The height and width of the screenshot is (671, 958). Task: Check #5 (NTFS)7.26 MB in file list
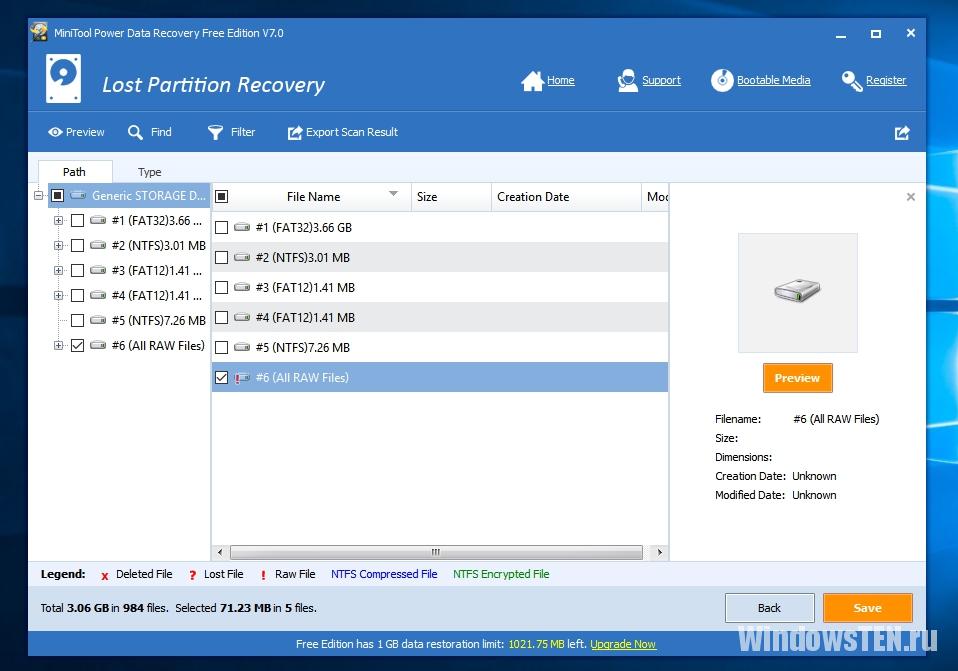(x=222, y=347)
